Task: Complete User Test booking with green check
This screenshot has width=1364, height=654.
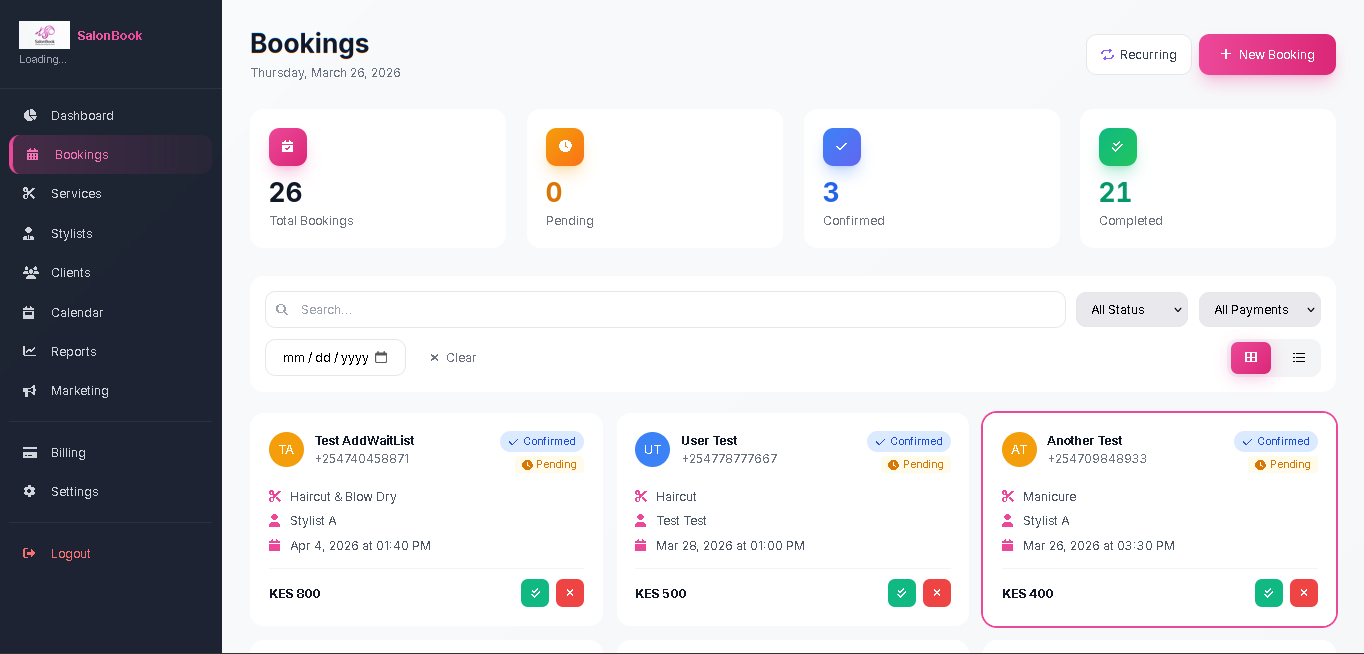Action: [902, 593]
